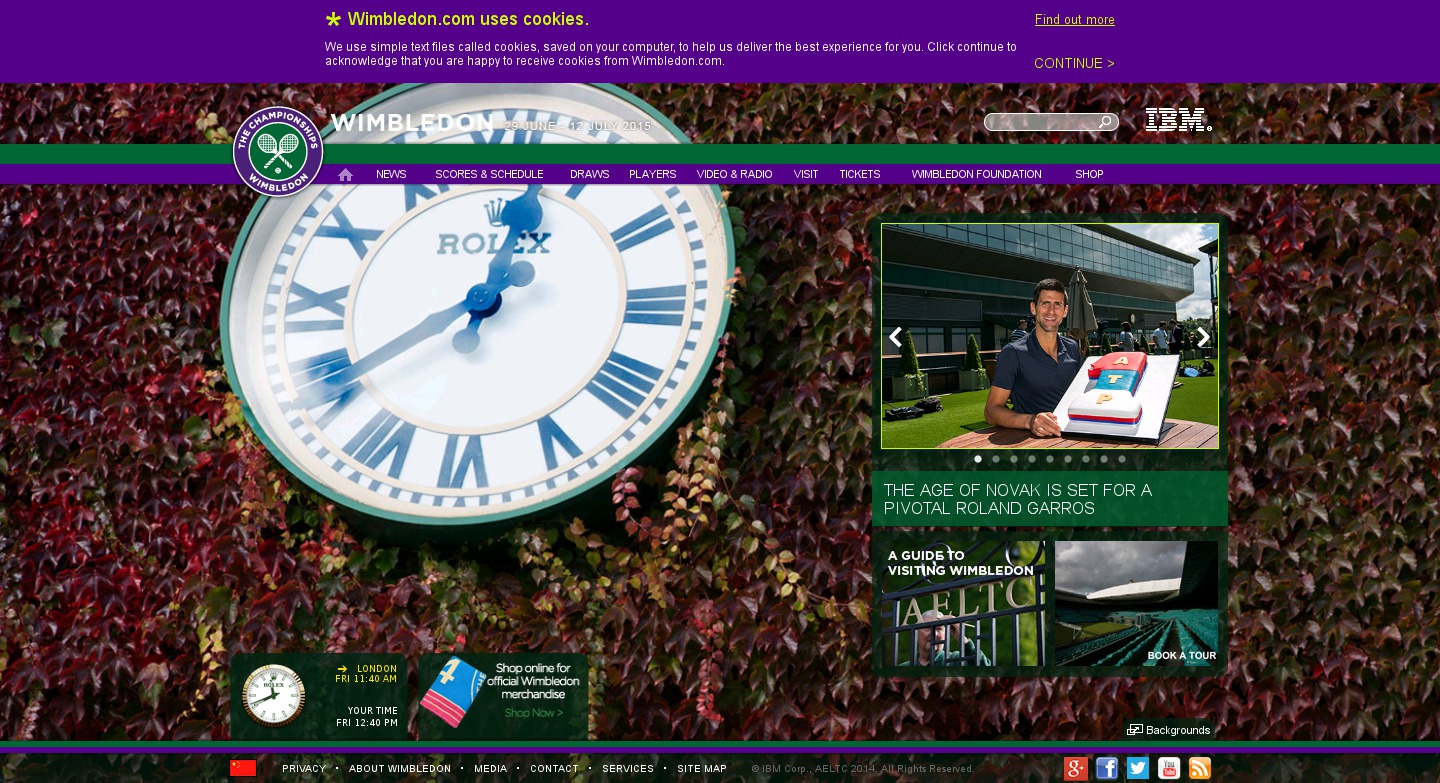Open the PLAYERS menu

click(x=653, y=174)
